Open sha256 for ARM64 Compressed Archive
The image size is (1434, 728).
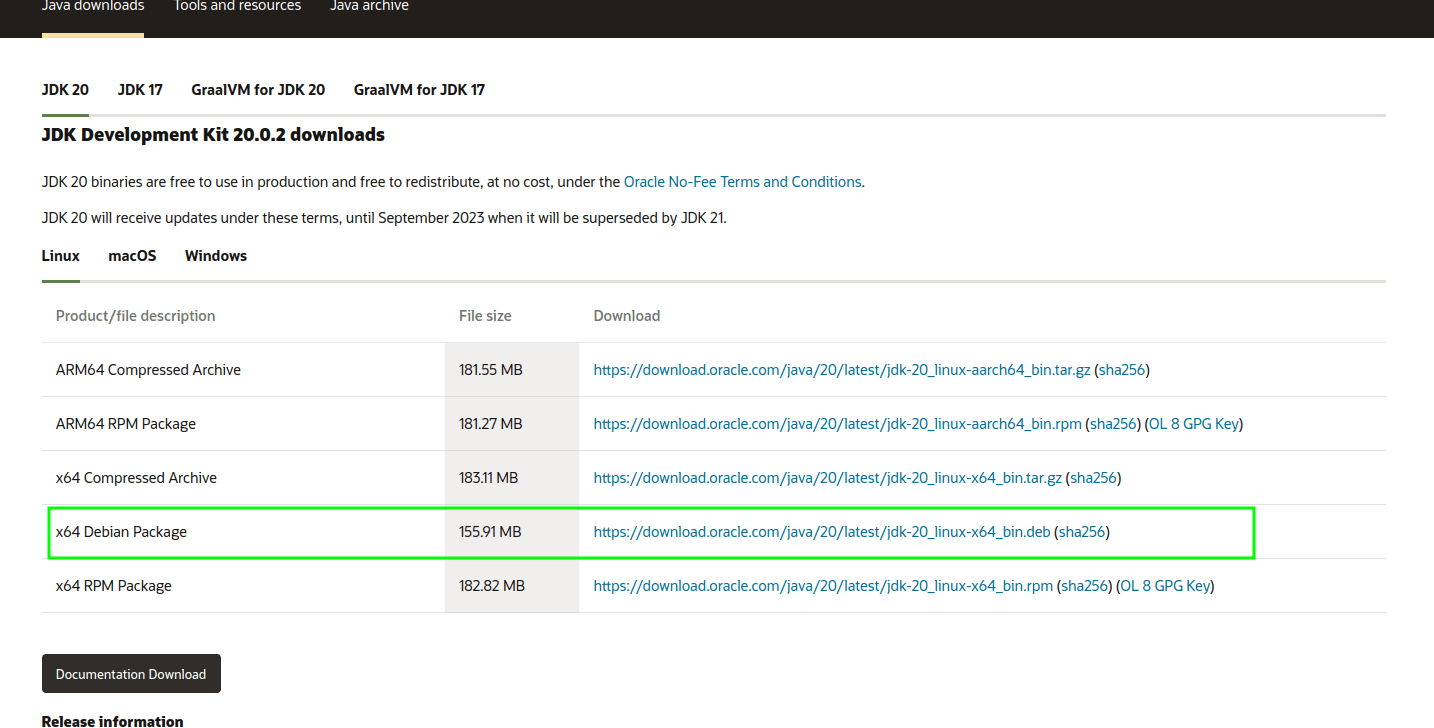tap(1122, 370)
